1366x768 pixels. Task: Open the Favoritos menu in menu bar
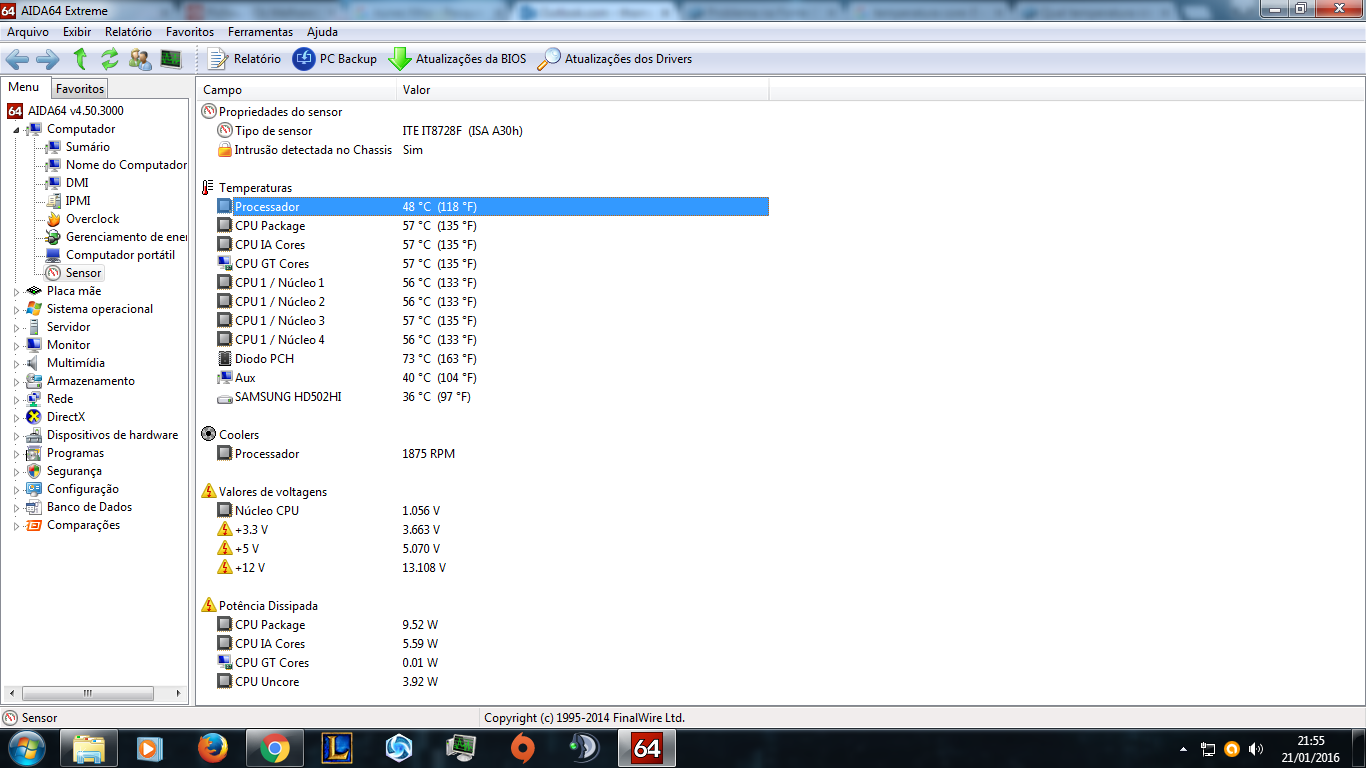coord(190,32)
